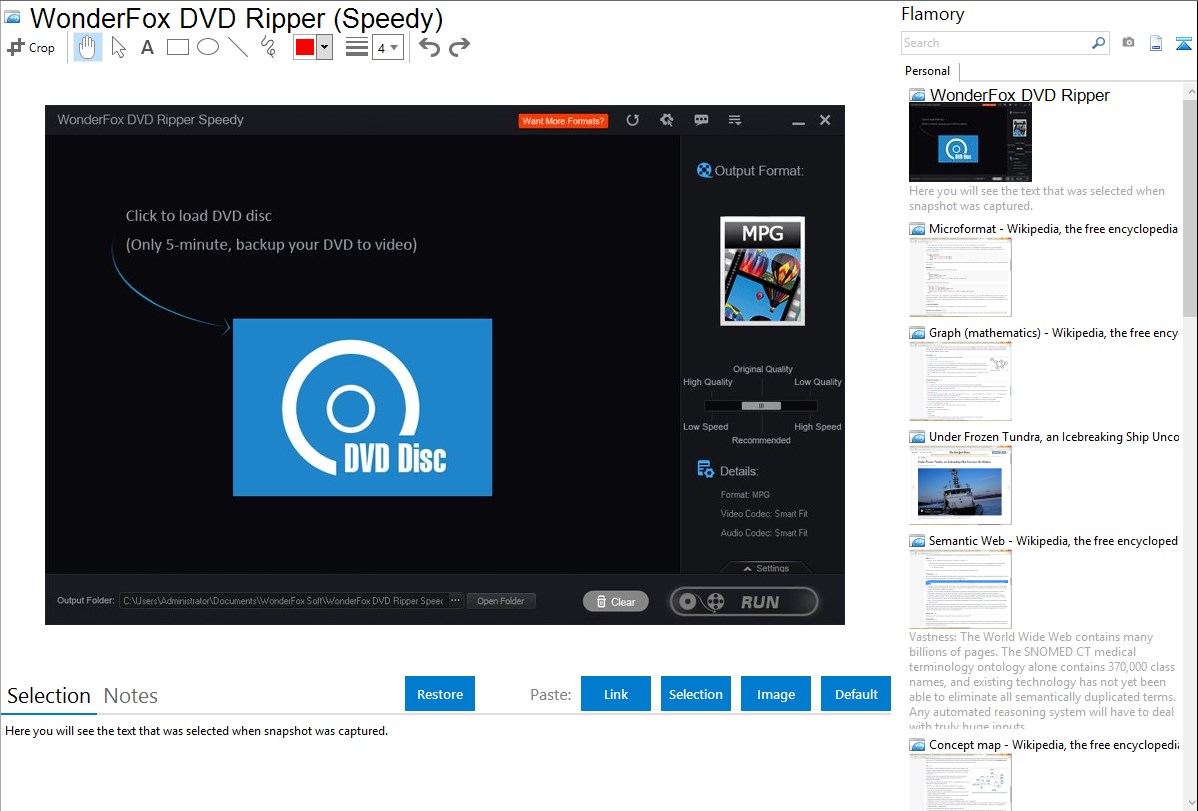Paste as Image
The image size is (1198, 811).
click(776, 694)
